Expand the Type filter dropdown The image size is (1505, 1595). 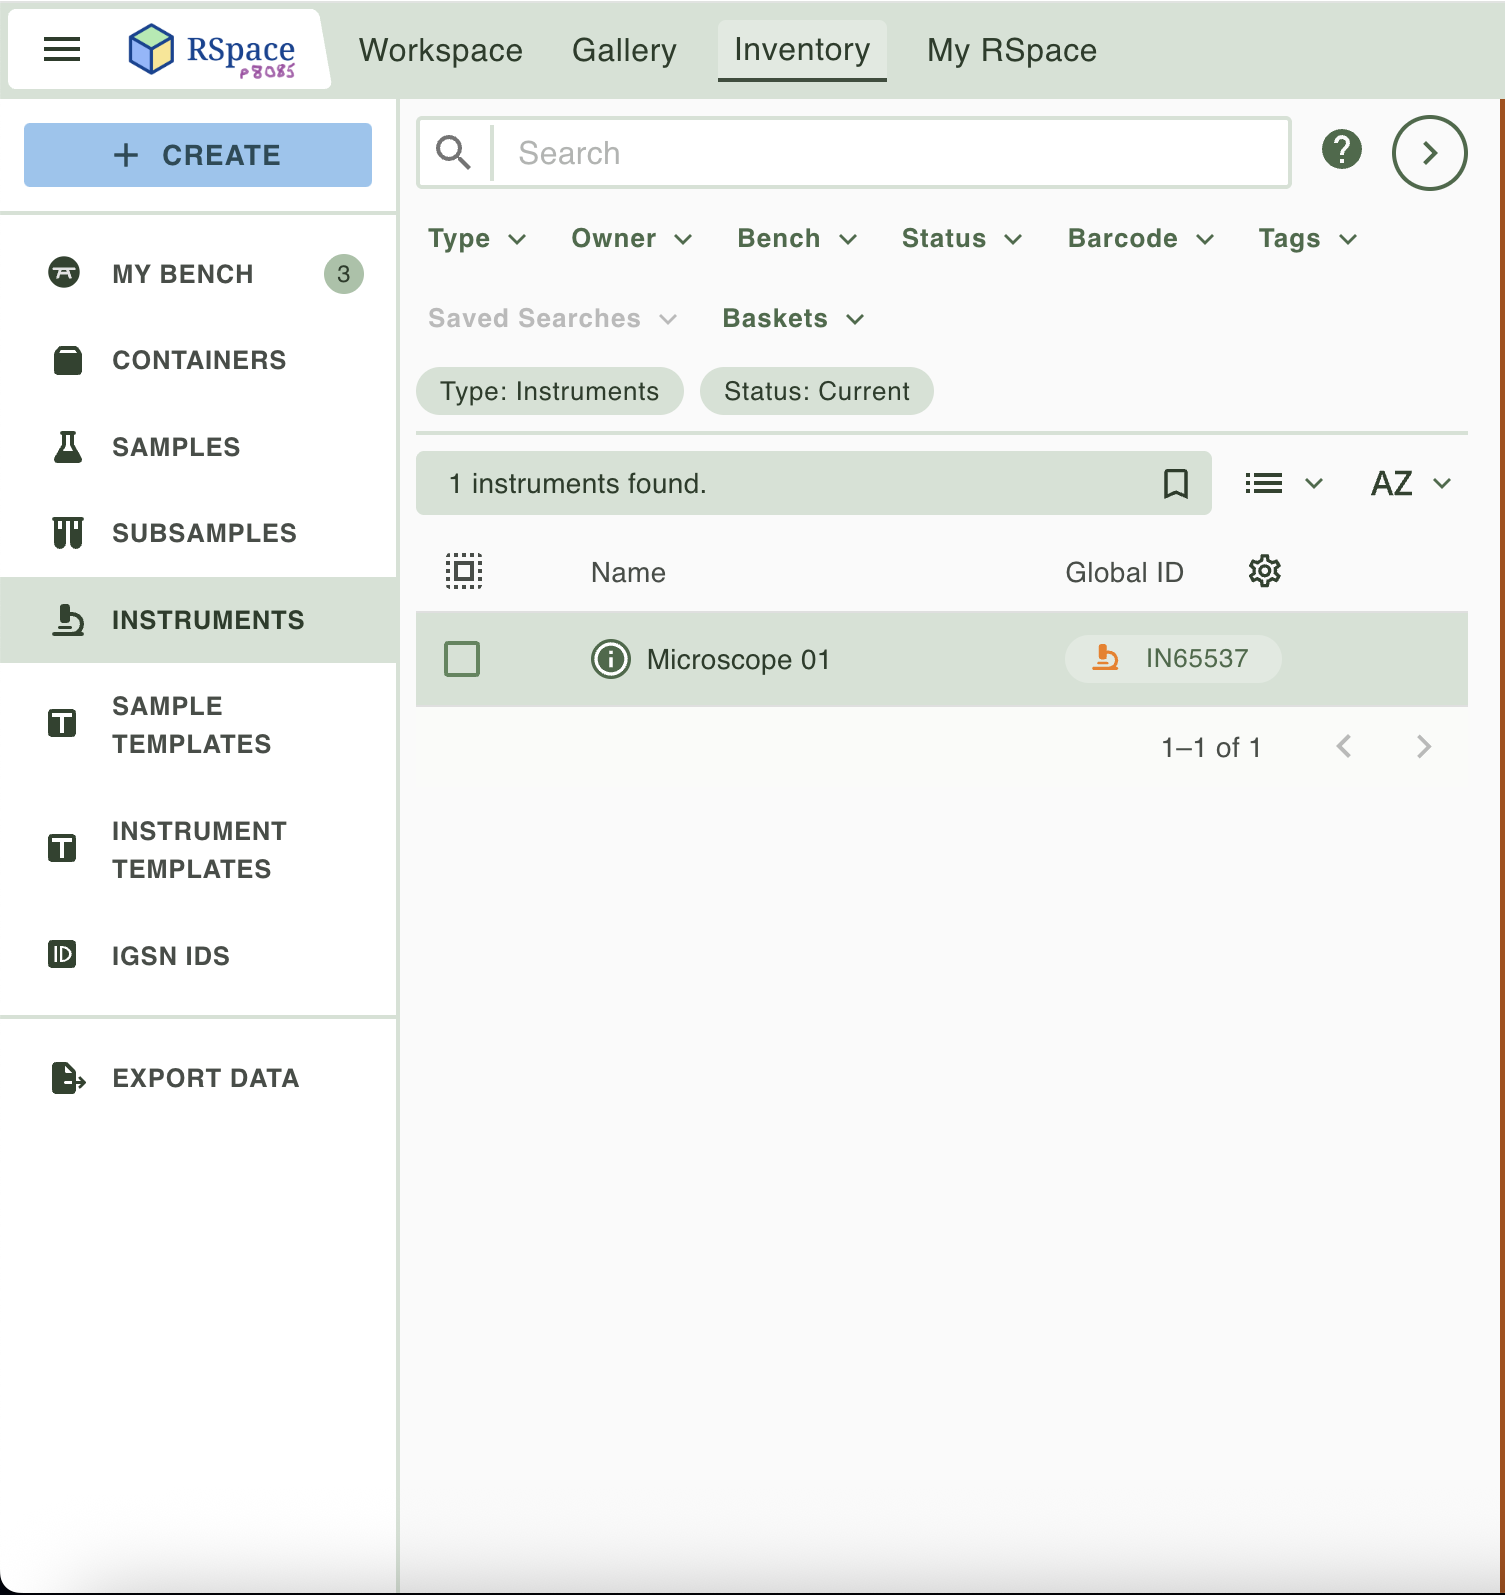477,239
